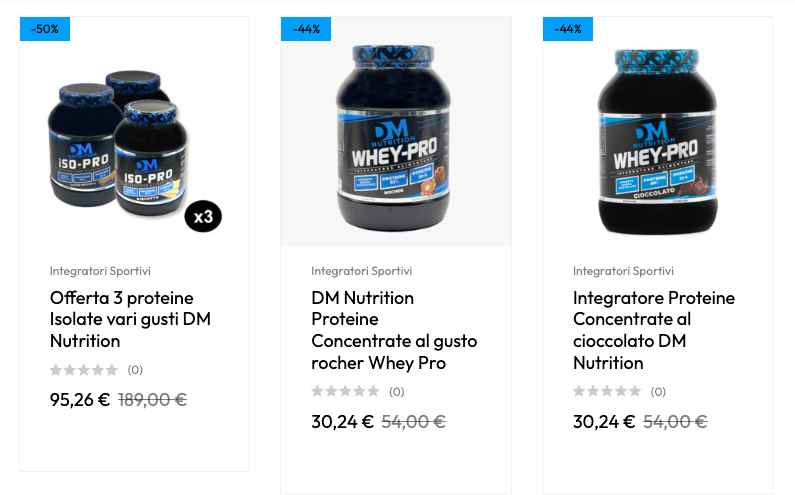
Task: Click review count (0) under rocher product
Action: [396, 392]
